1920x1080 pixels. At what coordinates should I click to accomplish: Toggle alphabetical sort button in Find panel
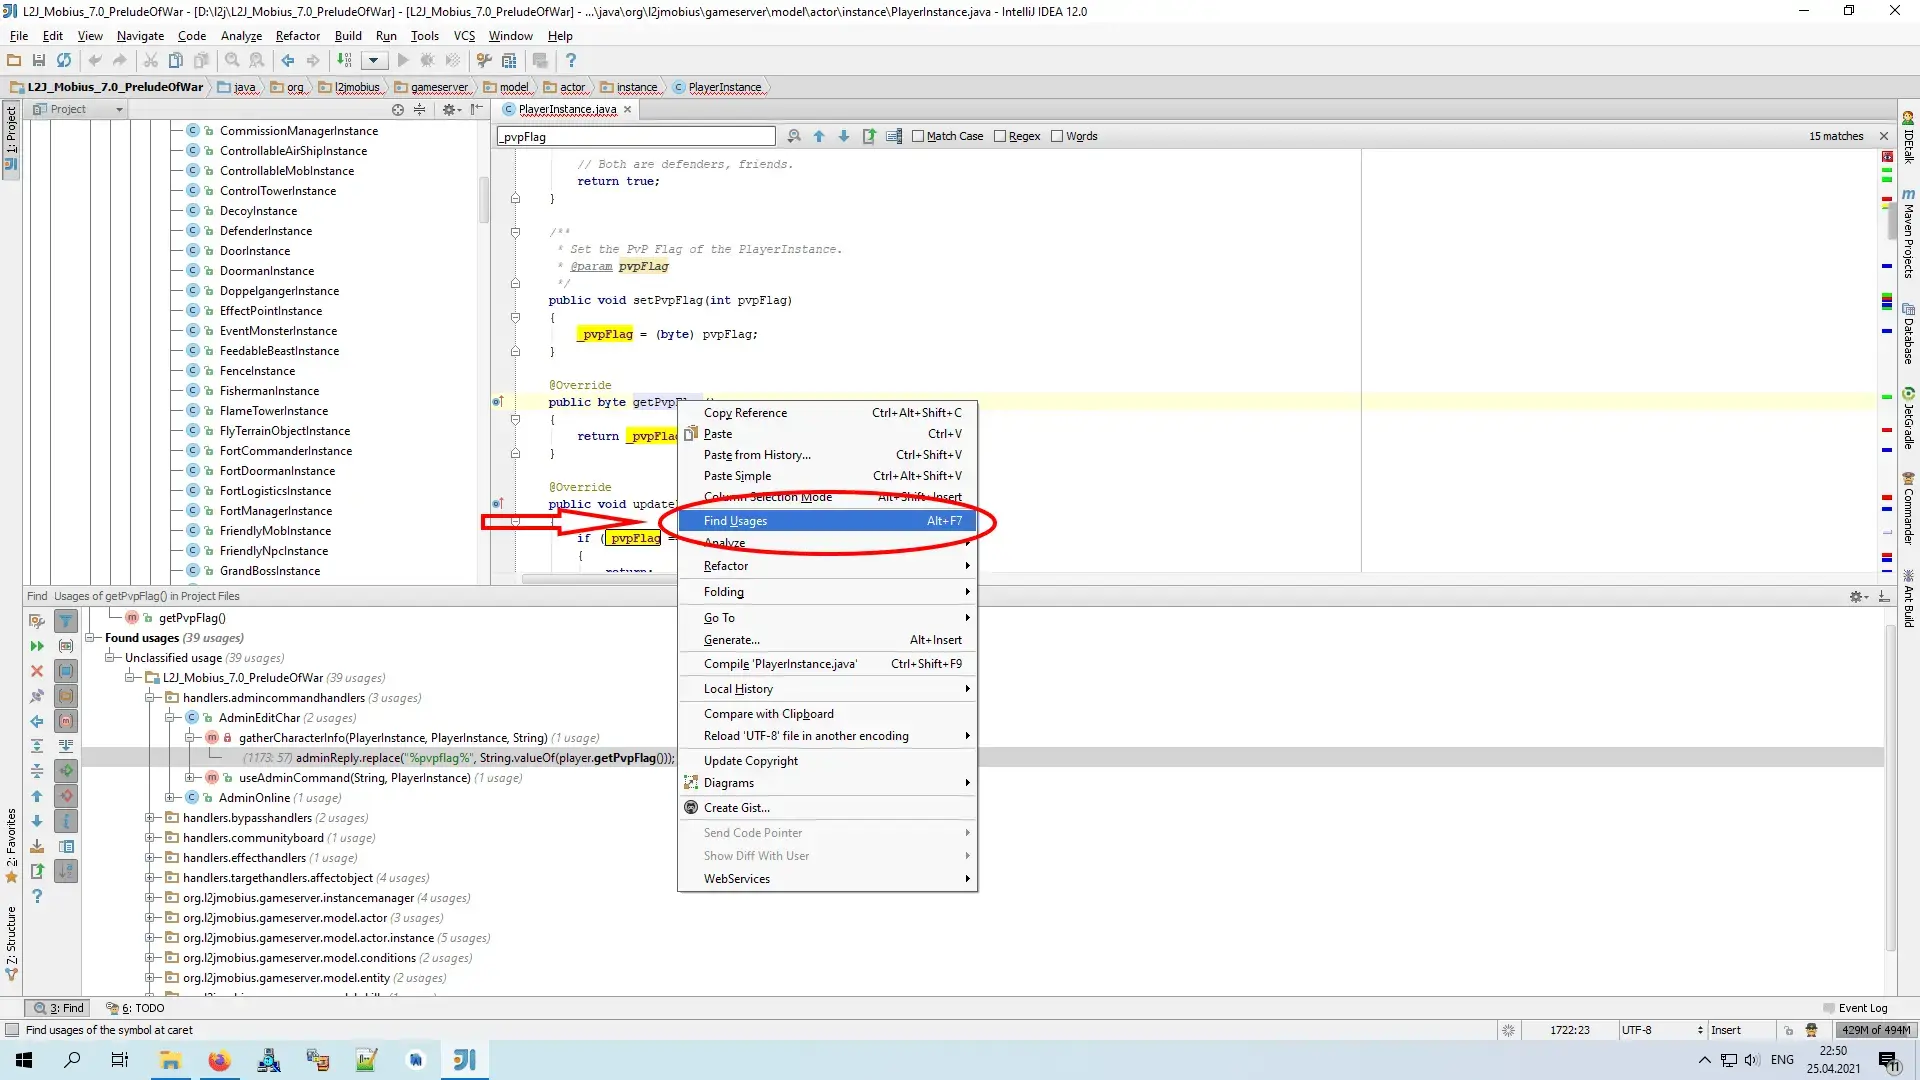[66, 871]
